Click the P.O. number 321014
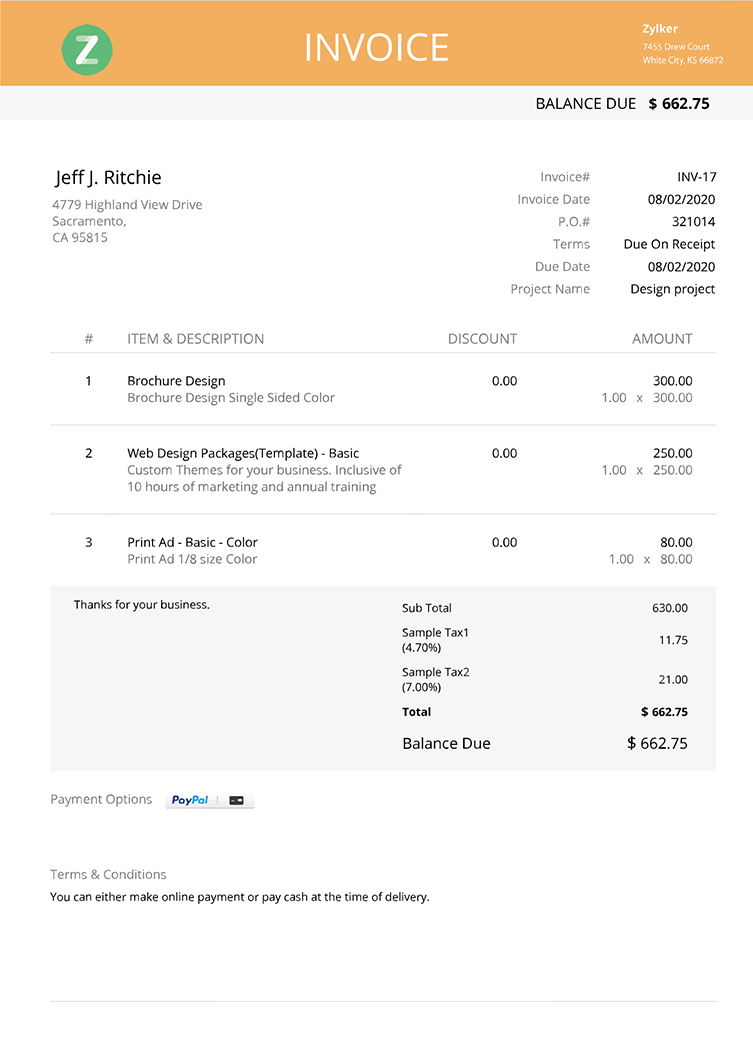Image resolution: width=753 pixels, height=1061 pixels. (693, 222)
